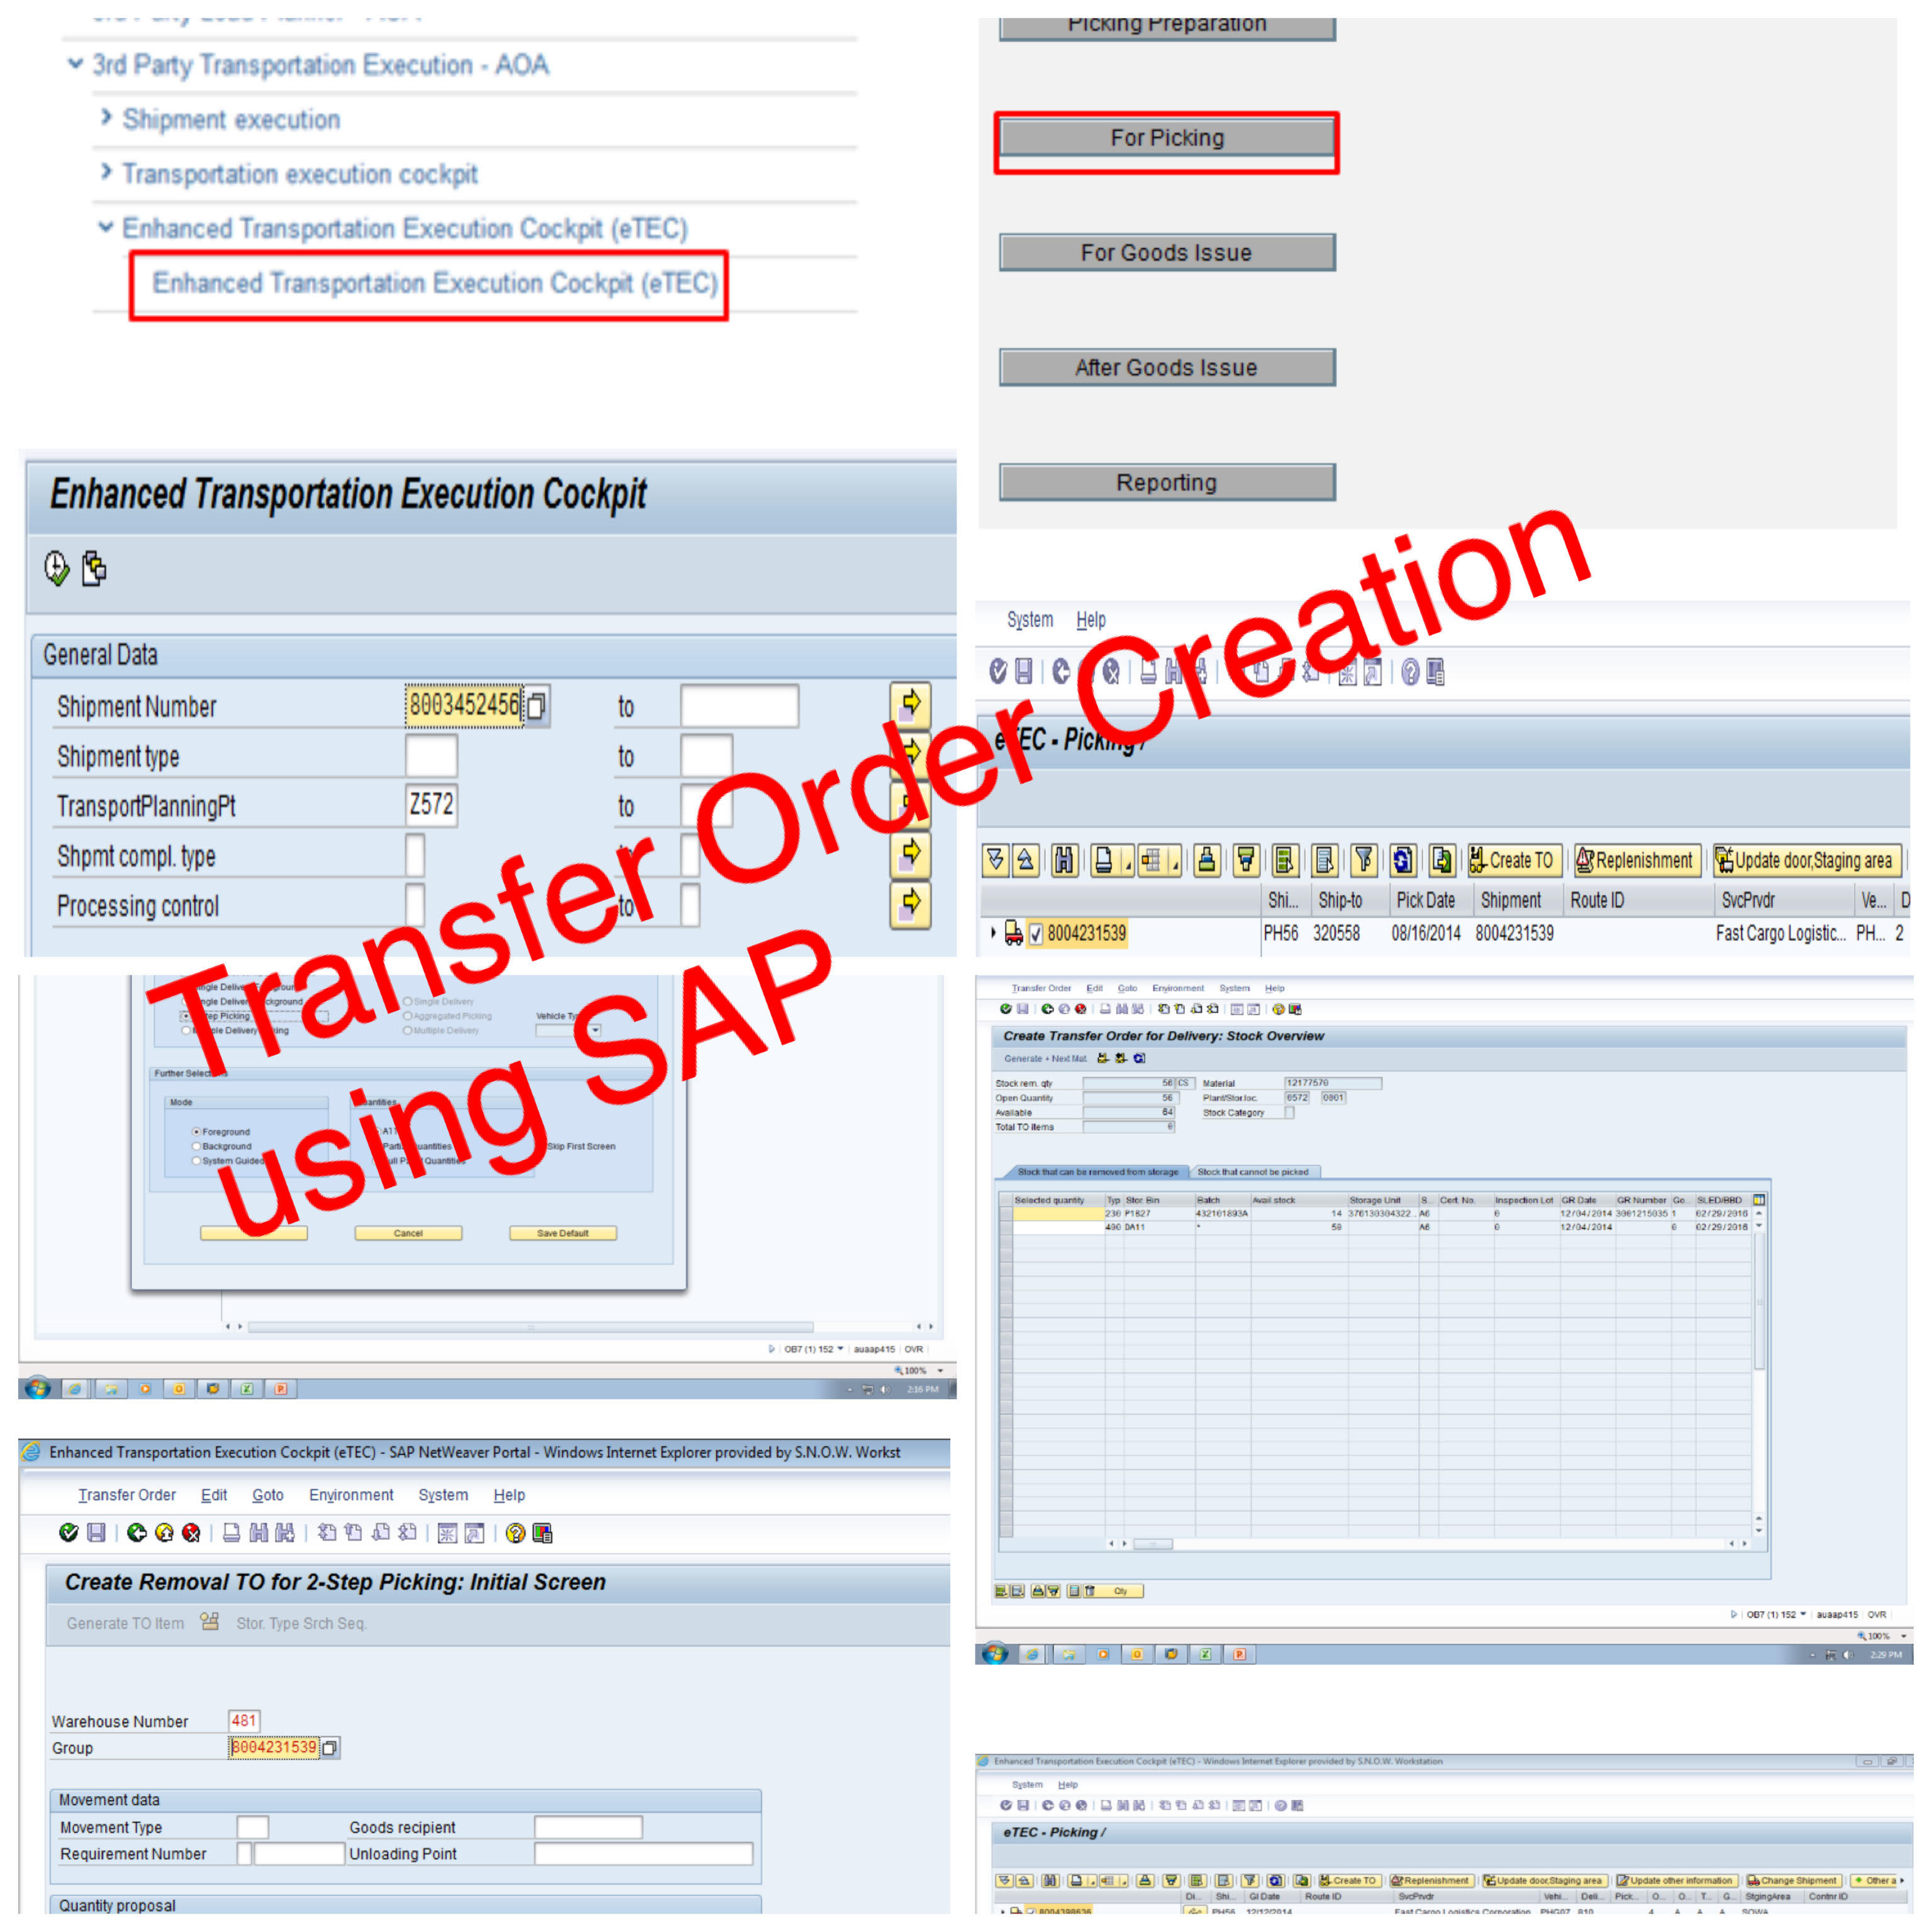The height and width of the screenshot is (1932, 1932).
Task: Open the Environment menu
Action: pyautogui.click(x=350, y=1495)
